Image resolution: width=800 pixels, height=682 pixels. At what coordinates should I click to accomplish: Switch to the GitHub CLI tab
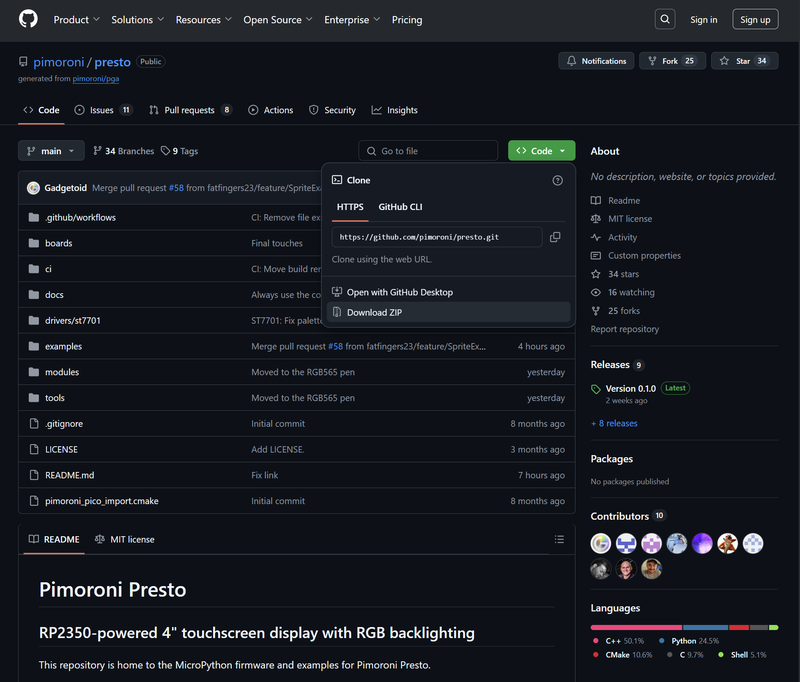[x=400, y=207]
